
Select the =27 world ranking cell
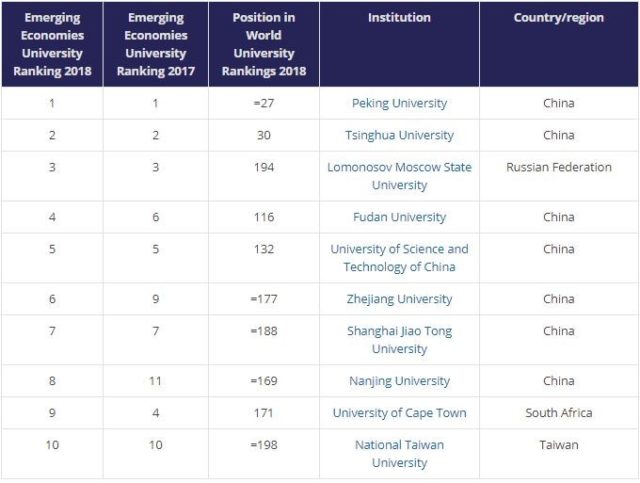point(264,103)
